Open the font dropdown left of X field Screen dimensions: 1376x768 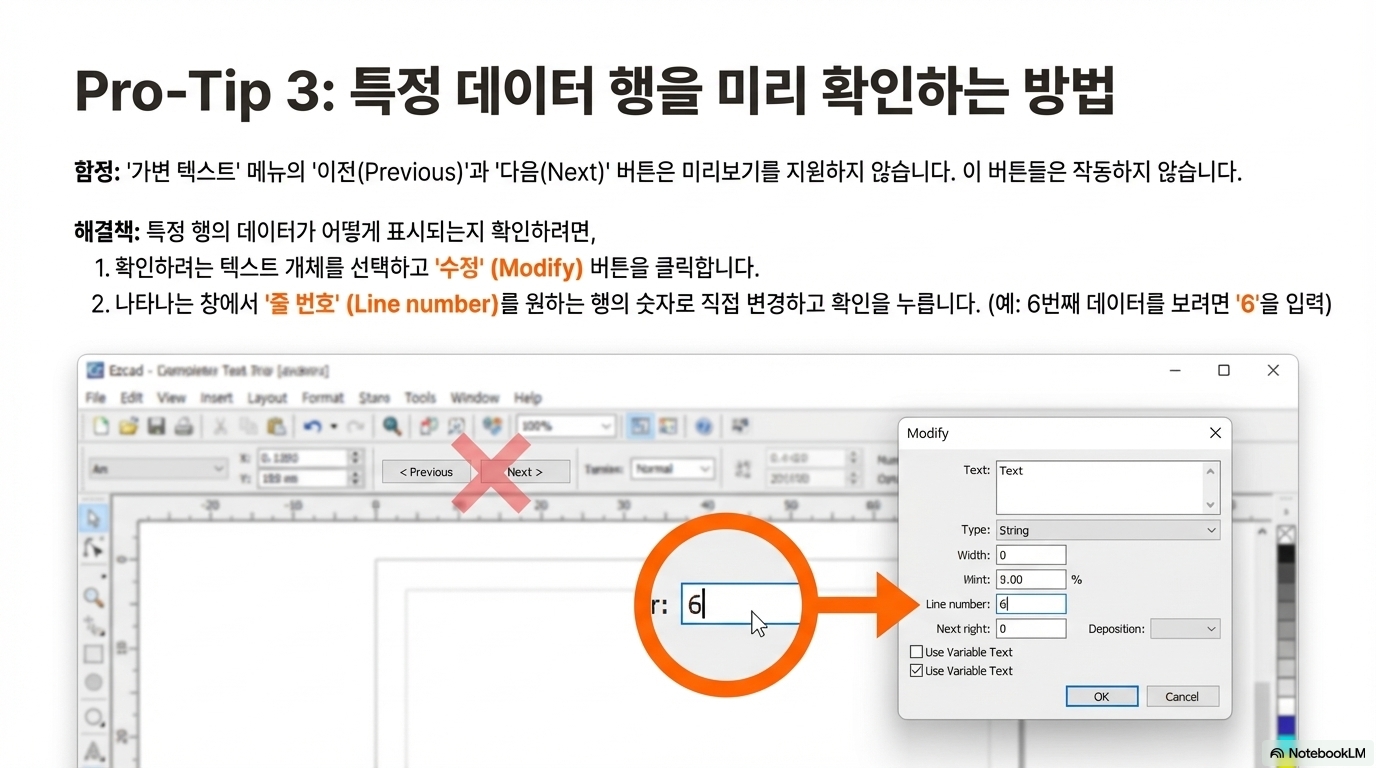[159, 469]
